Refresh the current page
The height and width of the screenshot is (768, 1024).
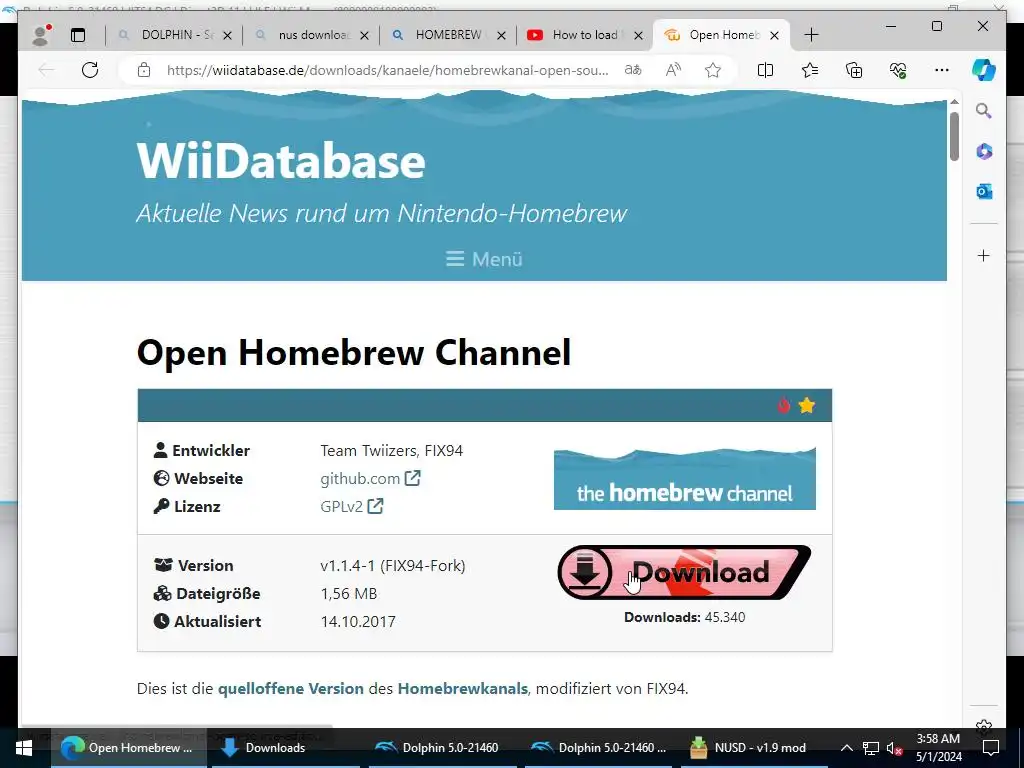(90, 70)
